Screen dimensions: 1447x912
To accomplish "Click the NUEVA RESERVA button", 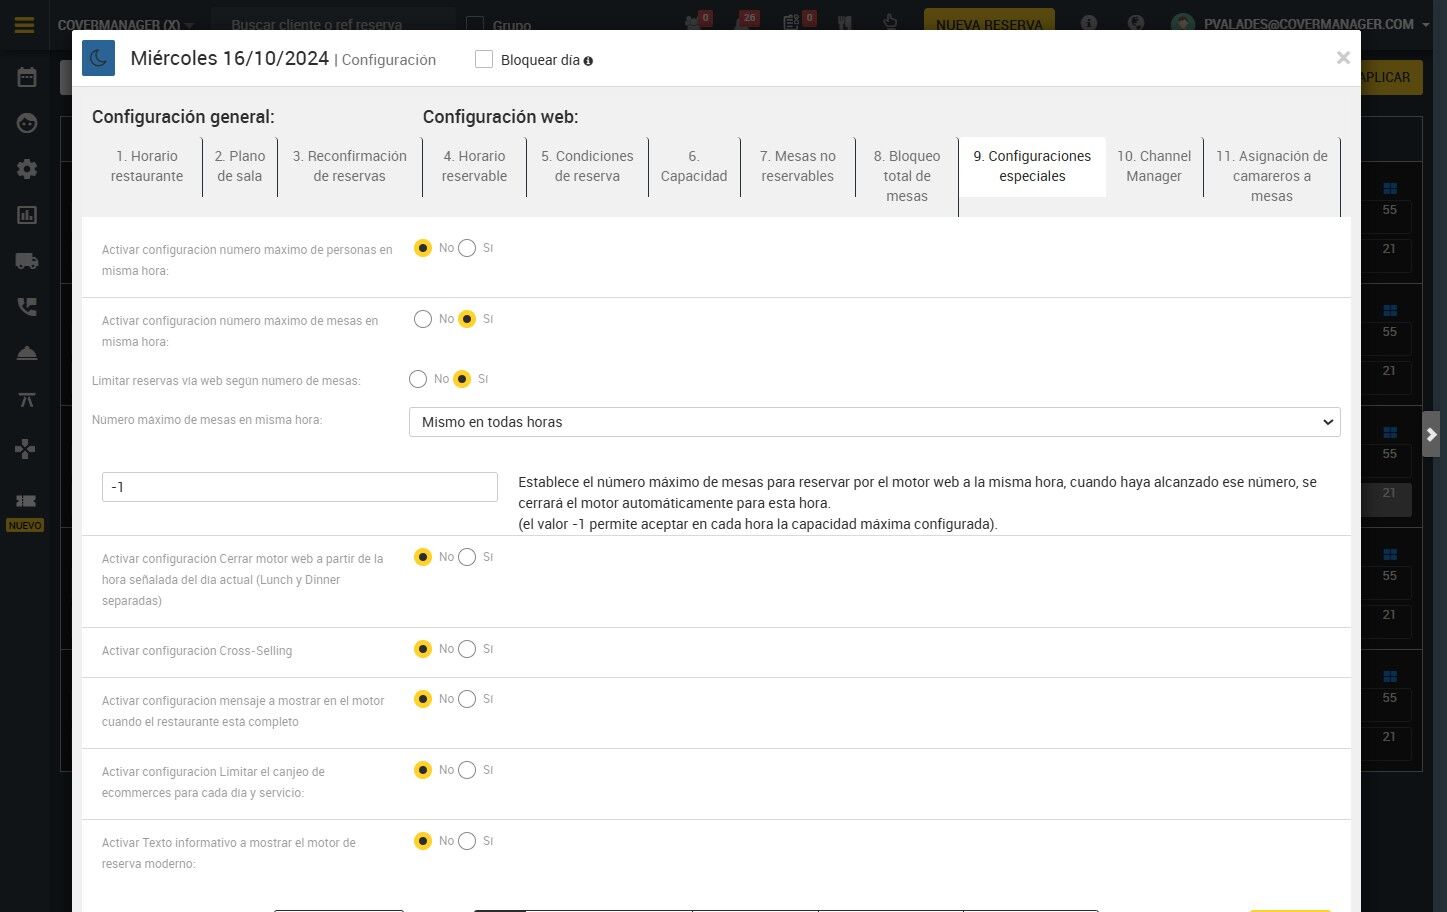I will pos(989,24).
